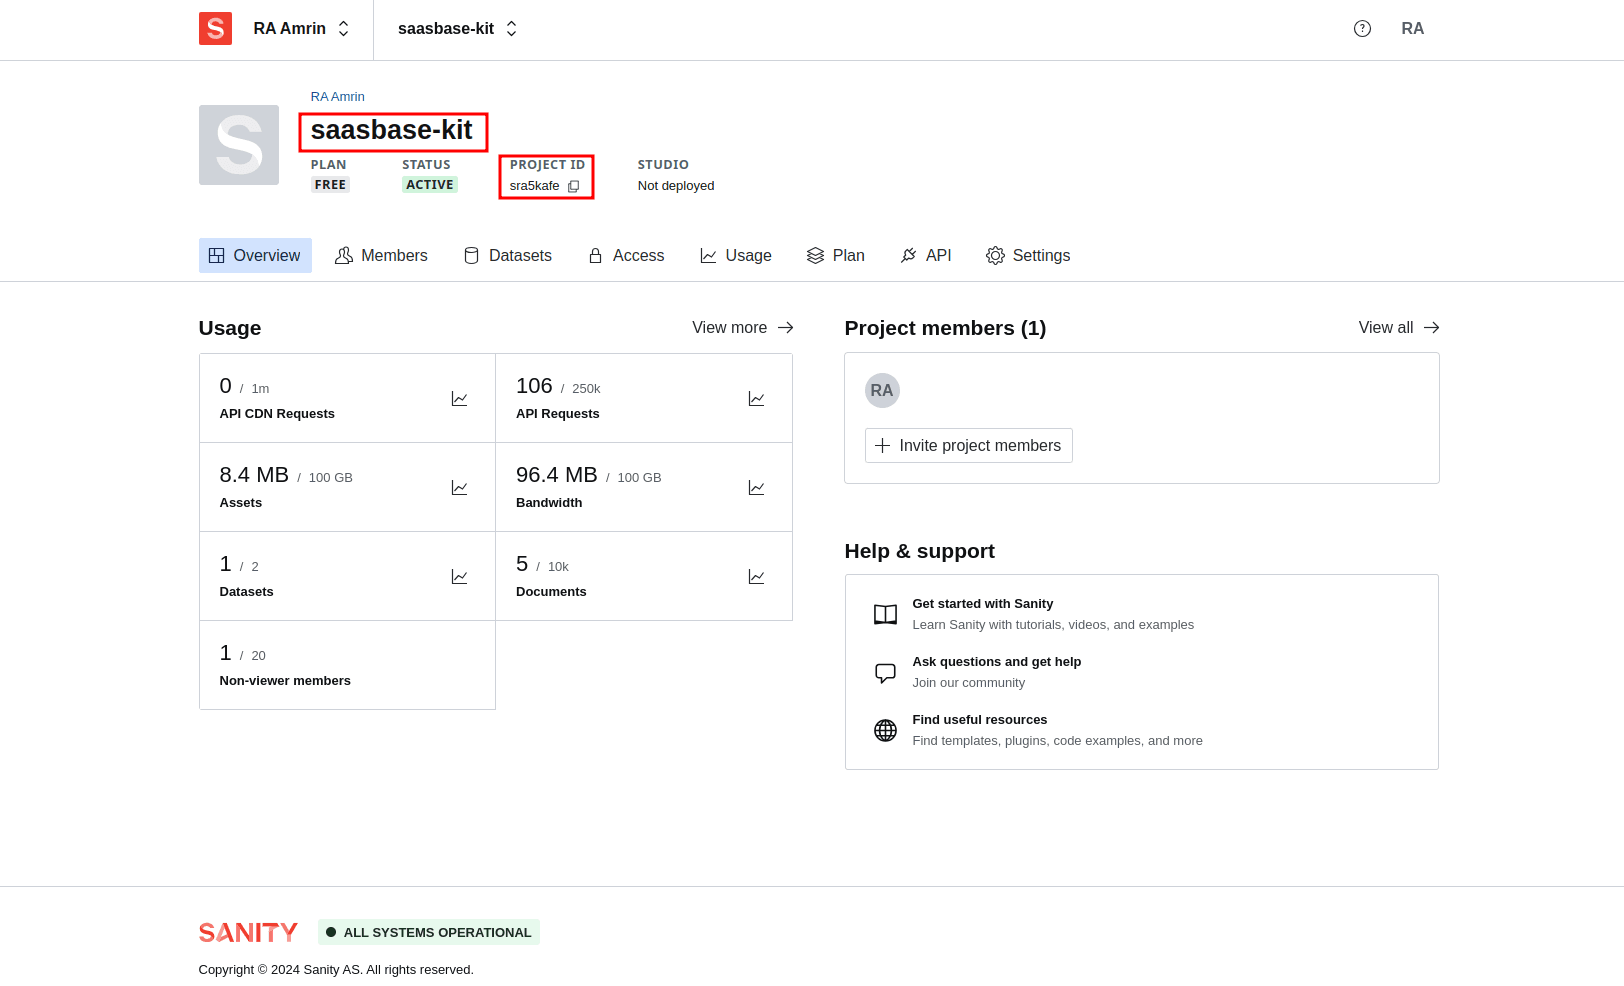The height and width of the screenshot is (986, 1624).
Task: Click the speech bubble icon for Ask questions
Action: 885,672
